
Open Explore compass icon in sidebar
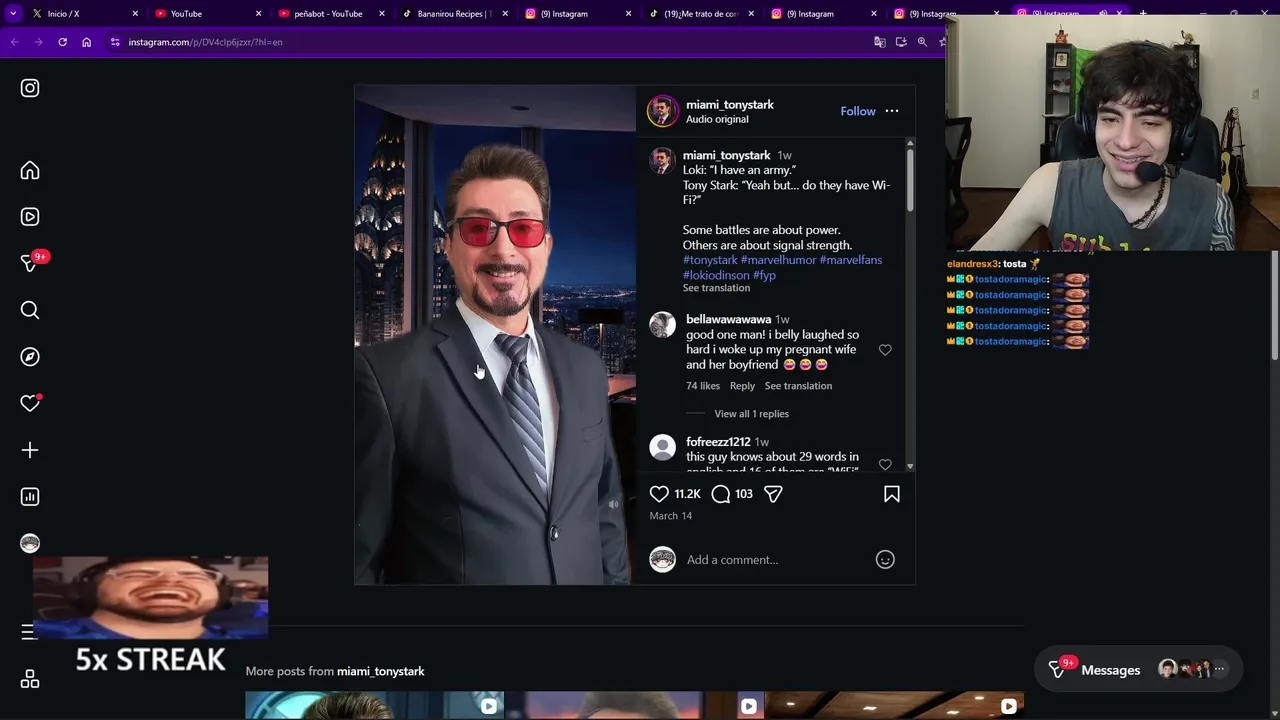(30, 357)
